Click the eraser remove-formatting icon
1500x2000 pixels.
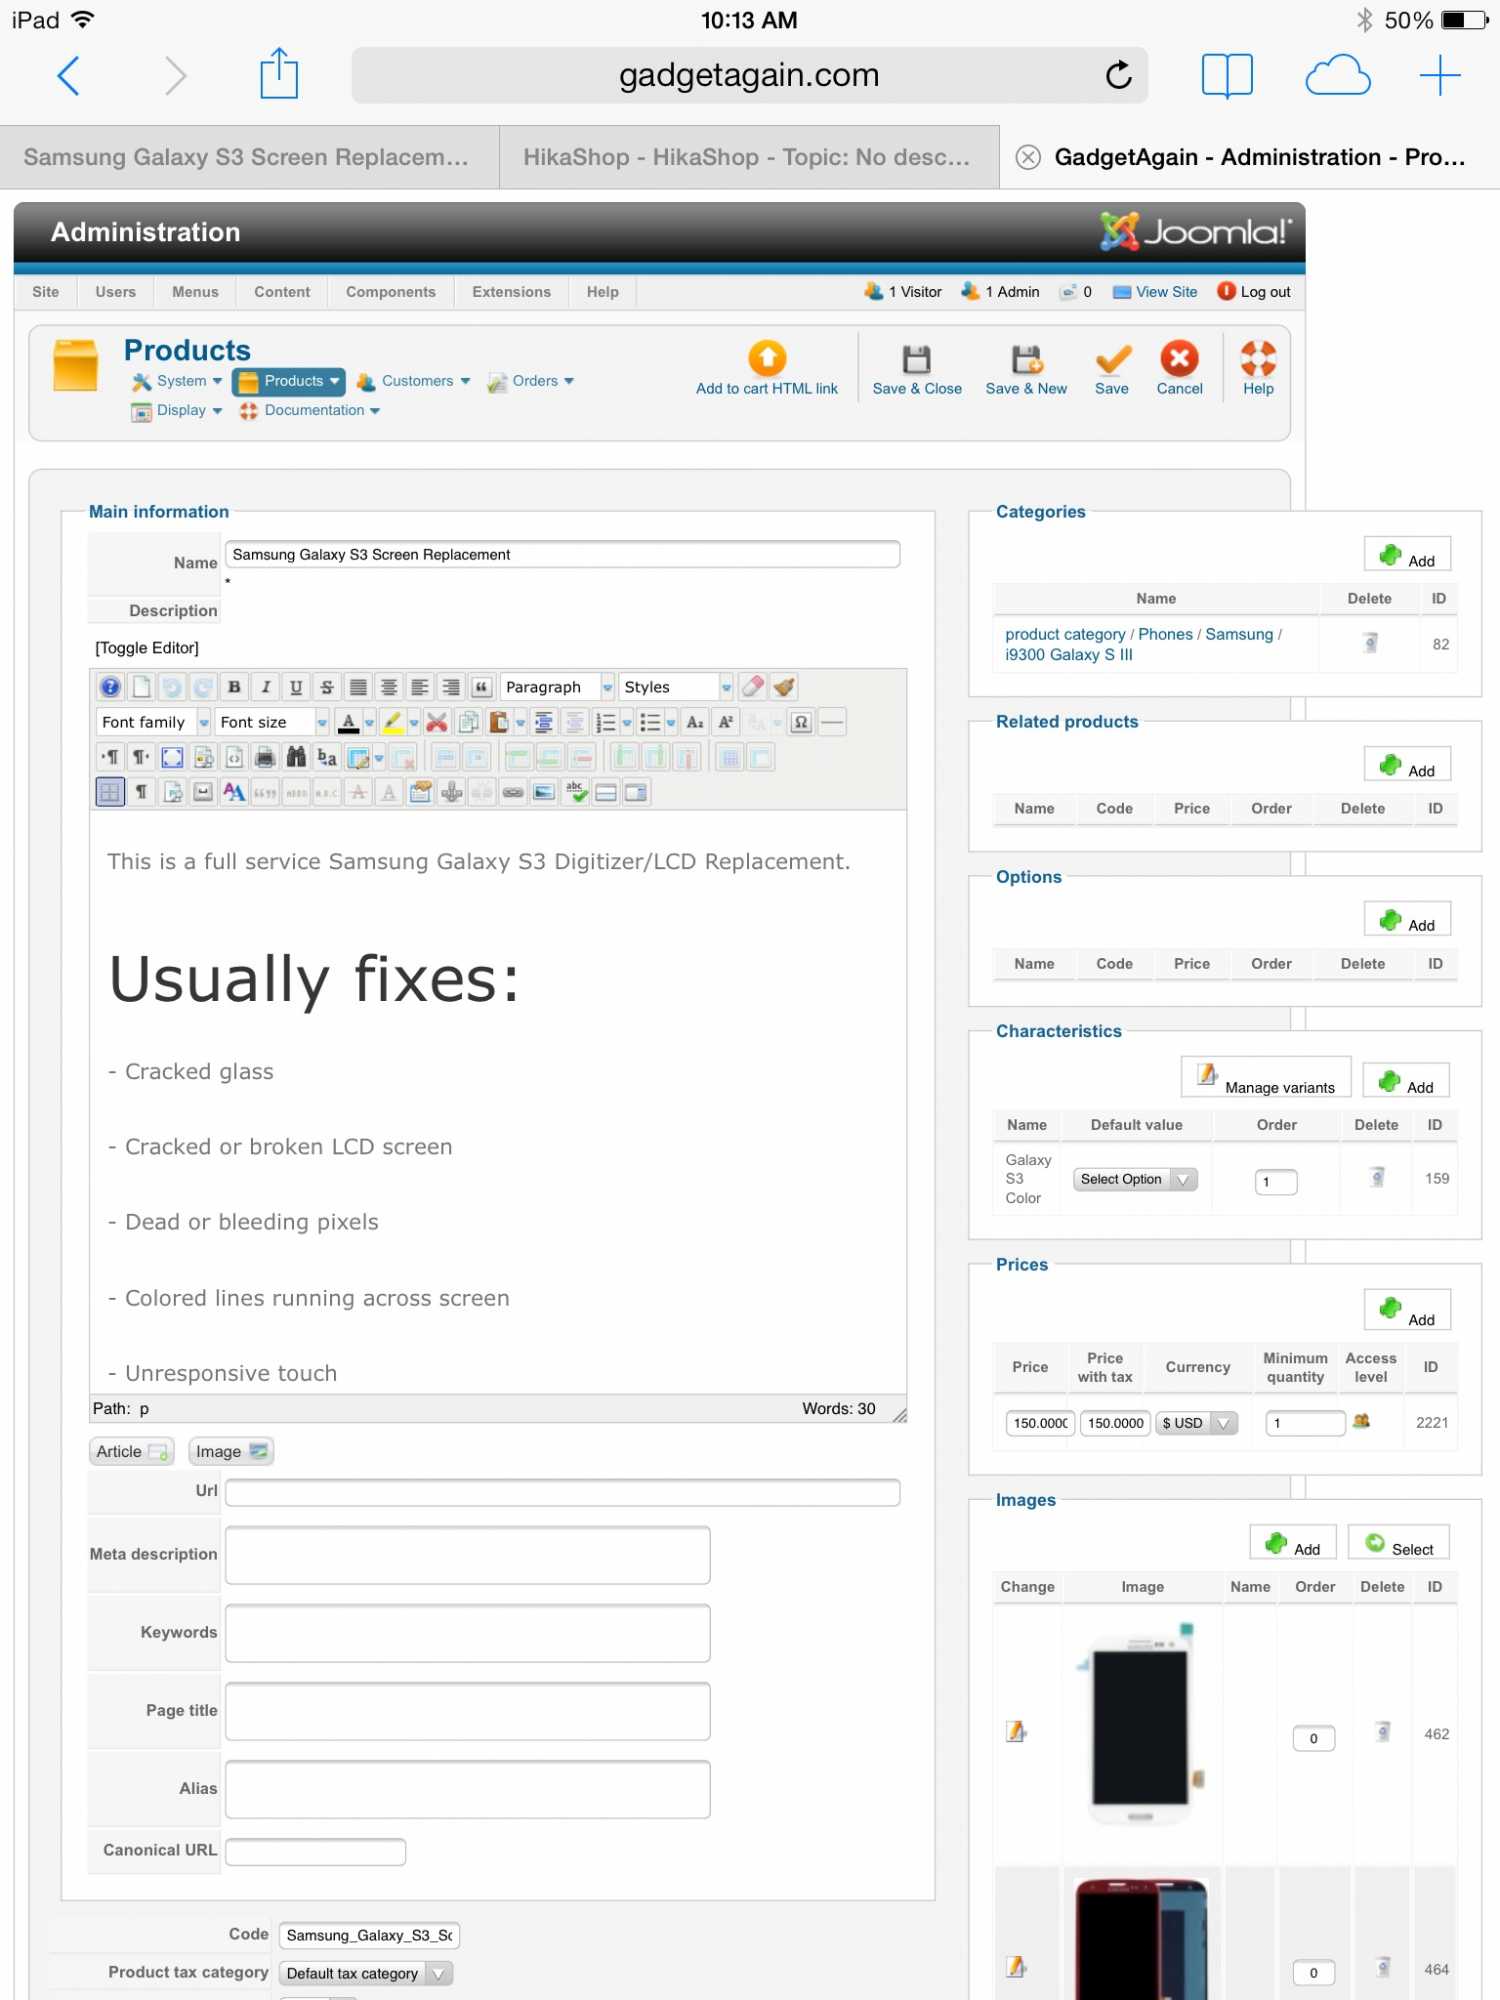[x=753, y=687]
